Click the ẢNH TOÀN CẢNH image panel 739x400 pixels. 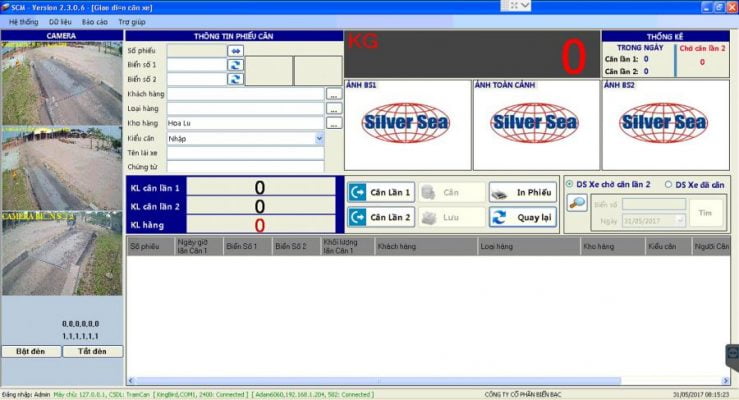point(536,125)
